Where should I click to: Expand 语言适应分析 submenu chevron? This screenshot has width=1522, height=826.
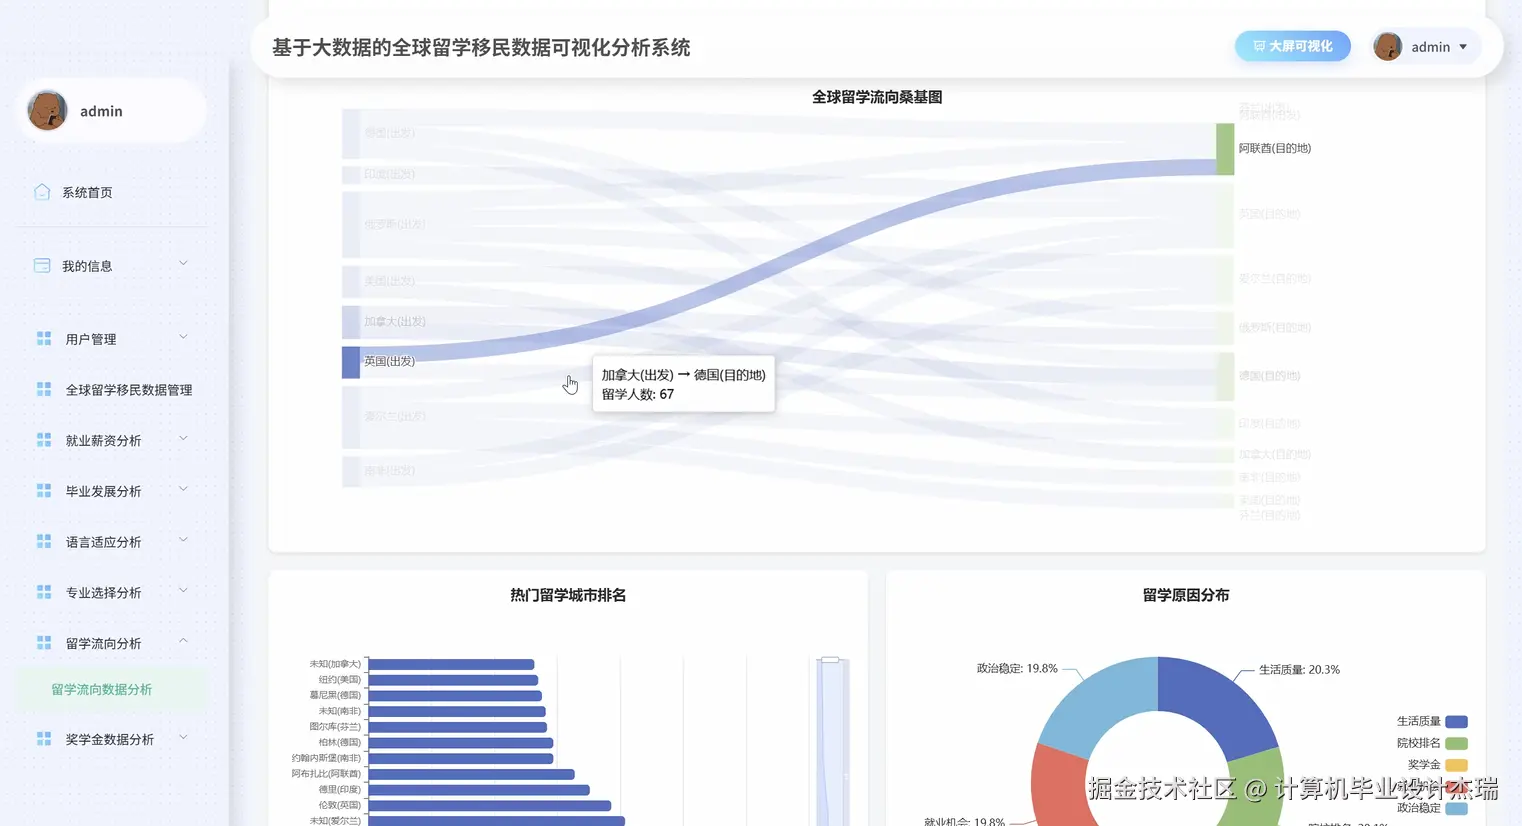pos(183,540)
